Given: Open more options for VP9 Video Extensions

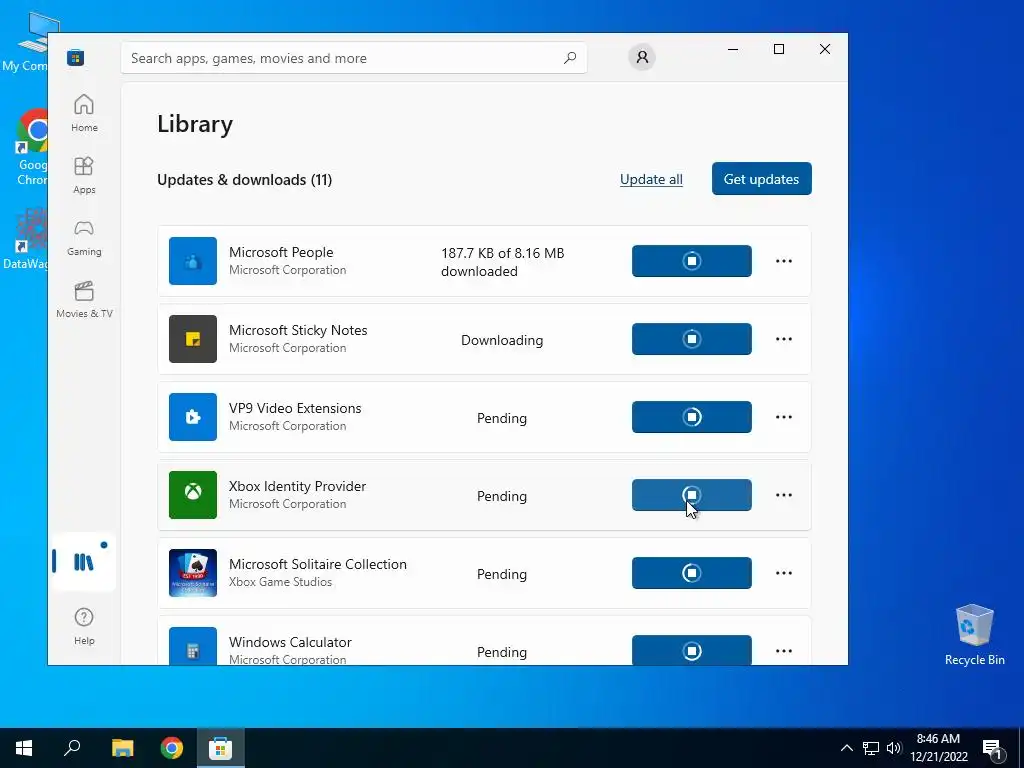Looking at the screenshot, I should pos(784,417).
